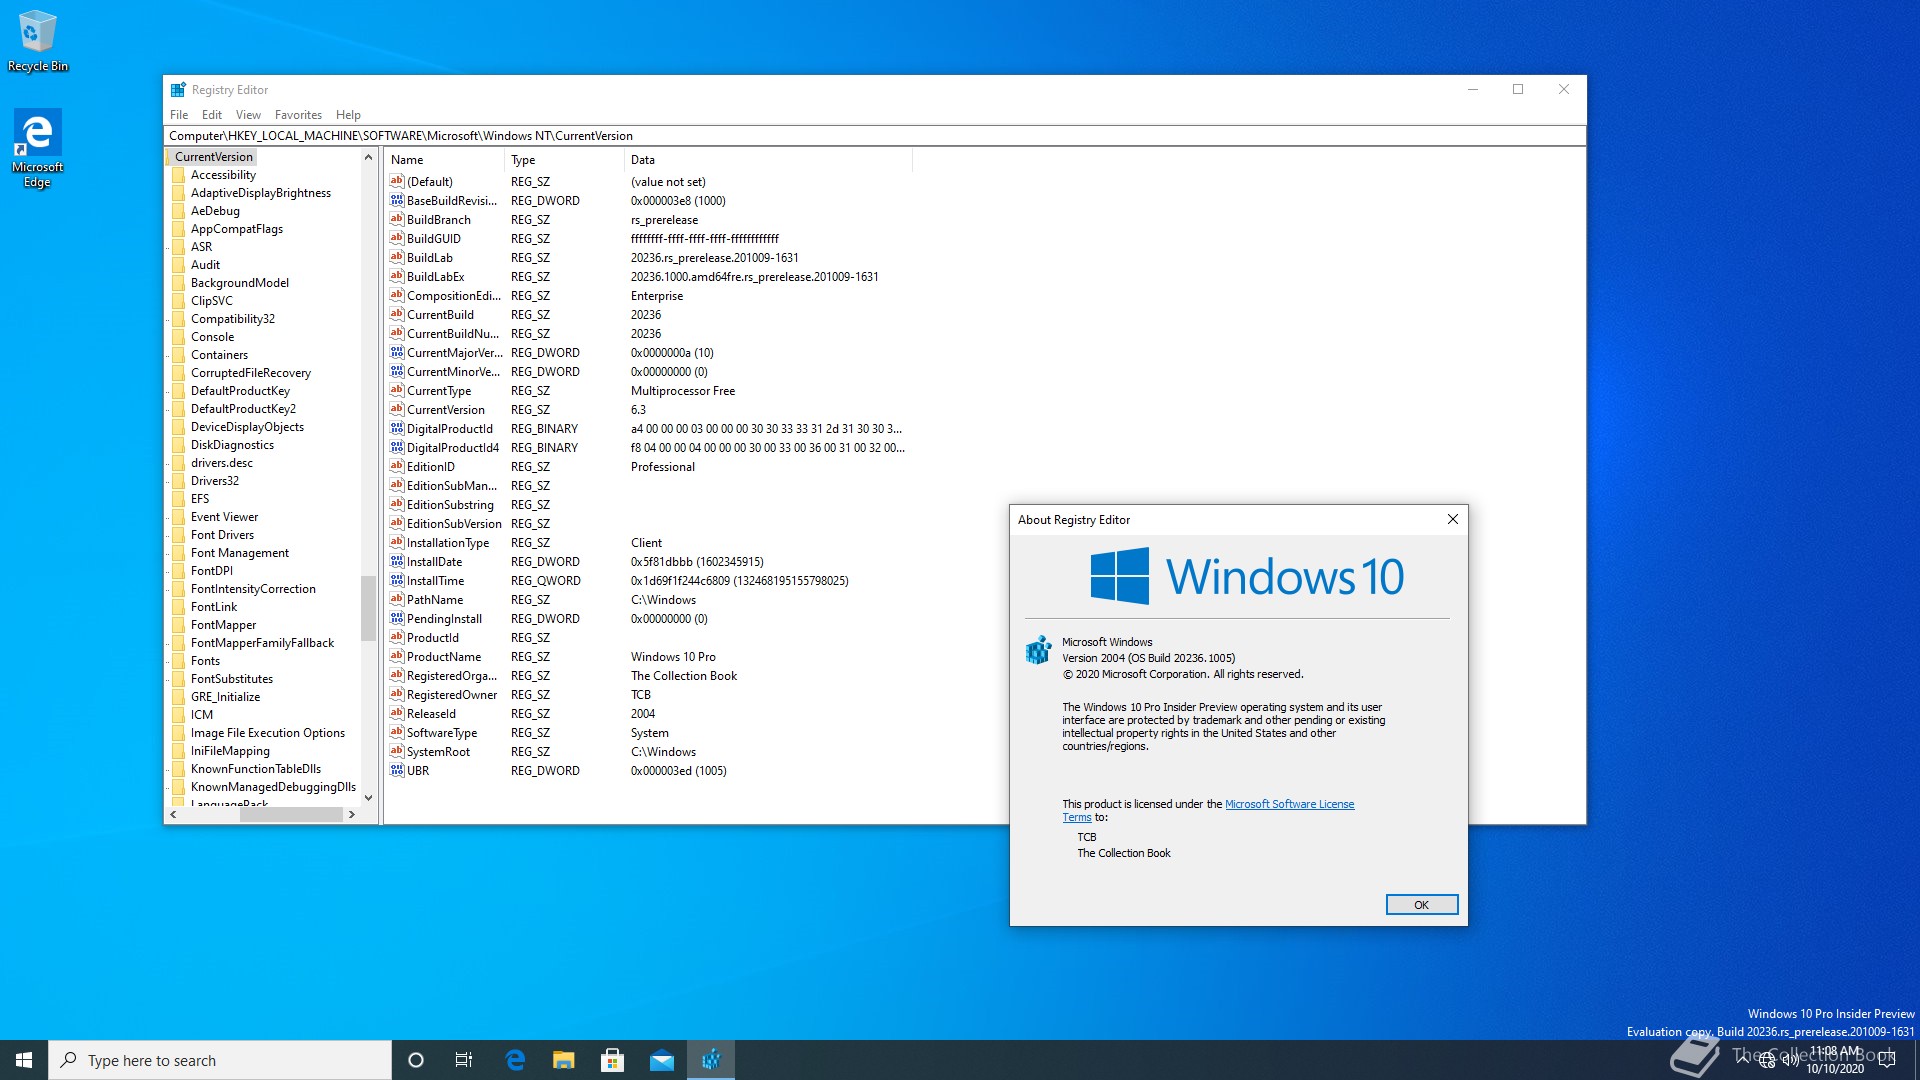Click tree scroll right arrow
The width and height of the screenshot is (1920, 1080).
pos(352,815)
